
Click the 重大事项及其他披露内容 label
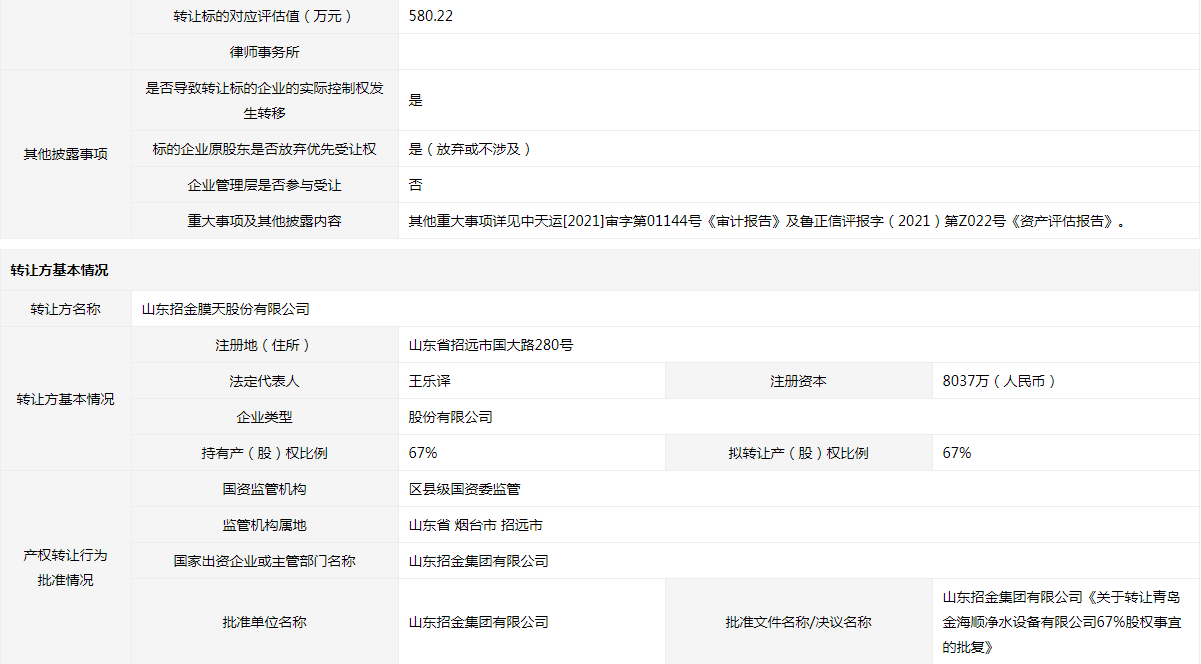(264, 221)
